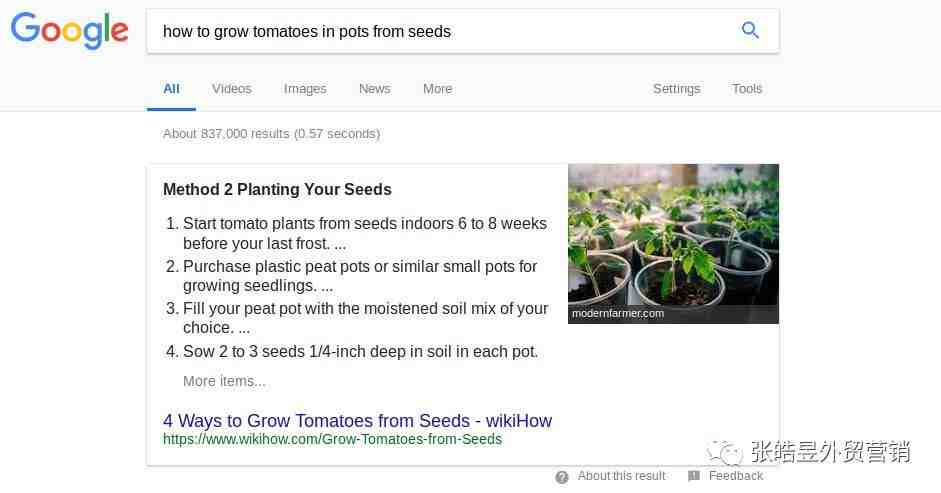Open the tomato seedlings thumbnail image
This screenshot has width=941, height=493.
pyautogui.click(x=673, y=244)
